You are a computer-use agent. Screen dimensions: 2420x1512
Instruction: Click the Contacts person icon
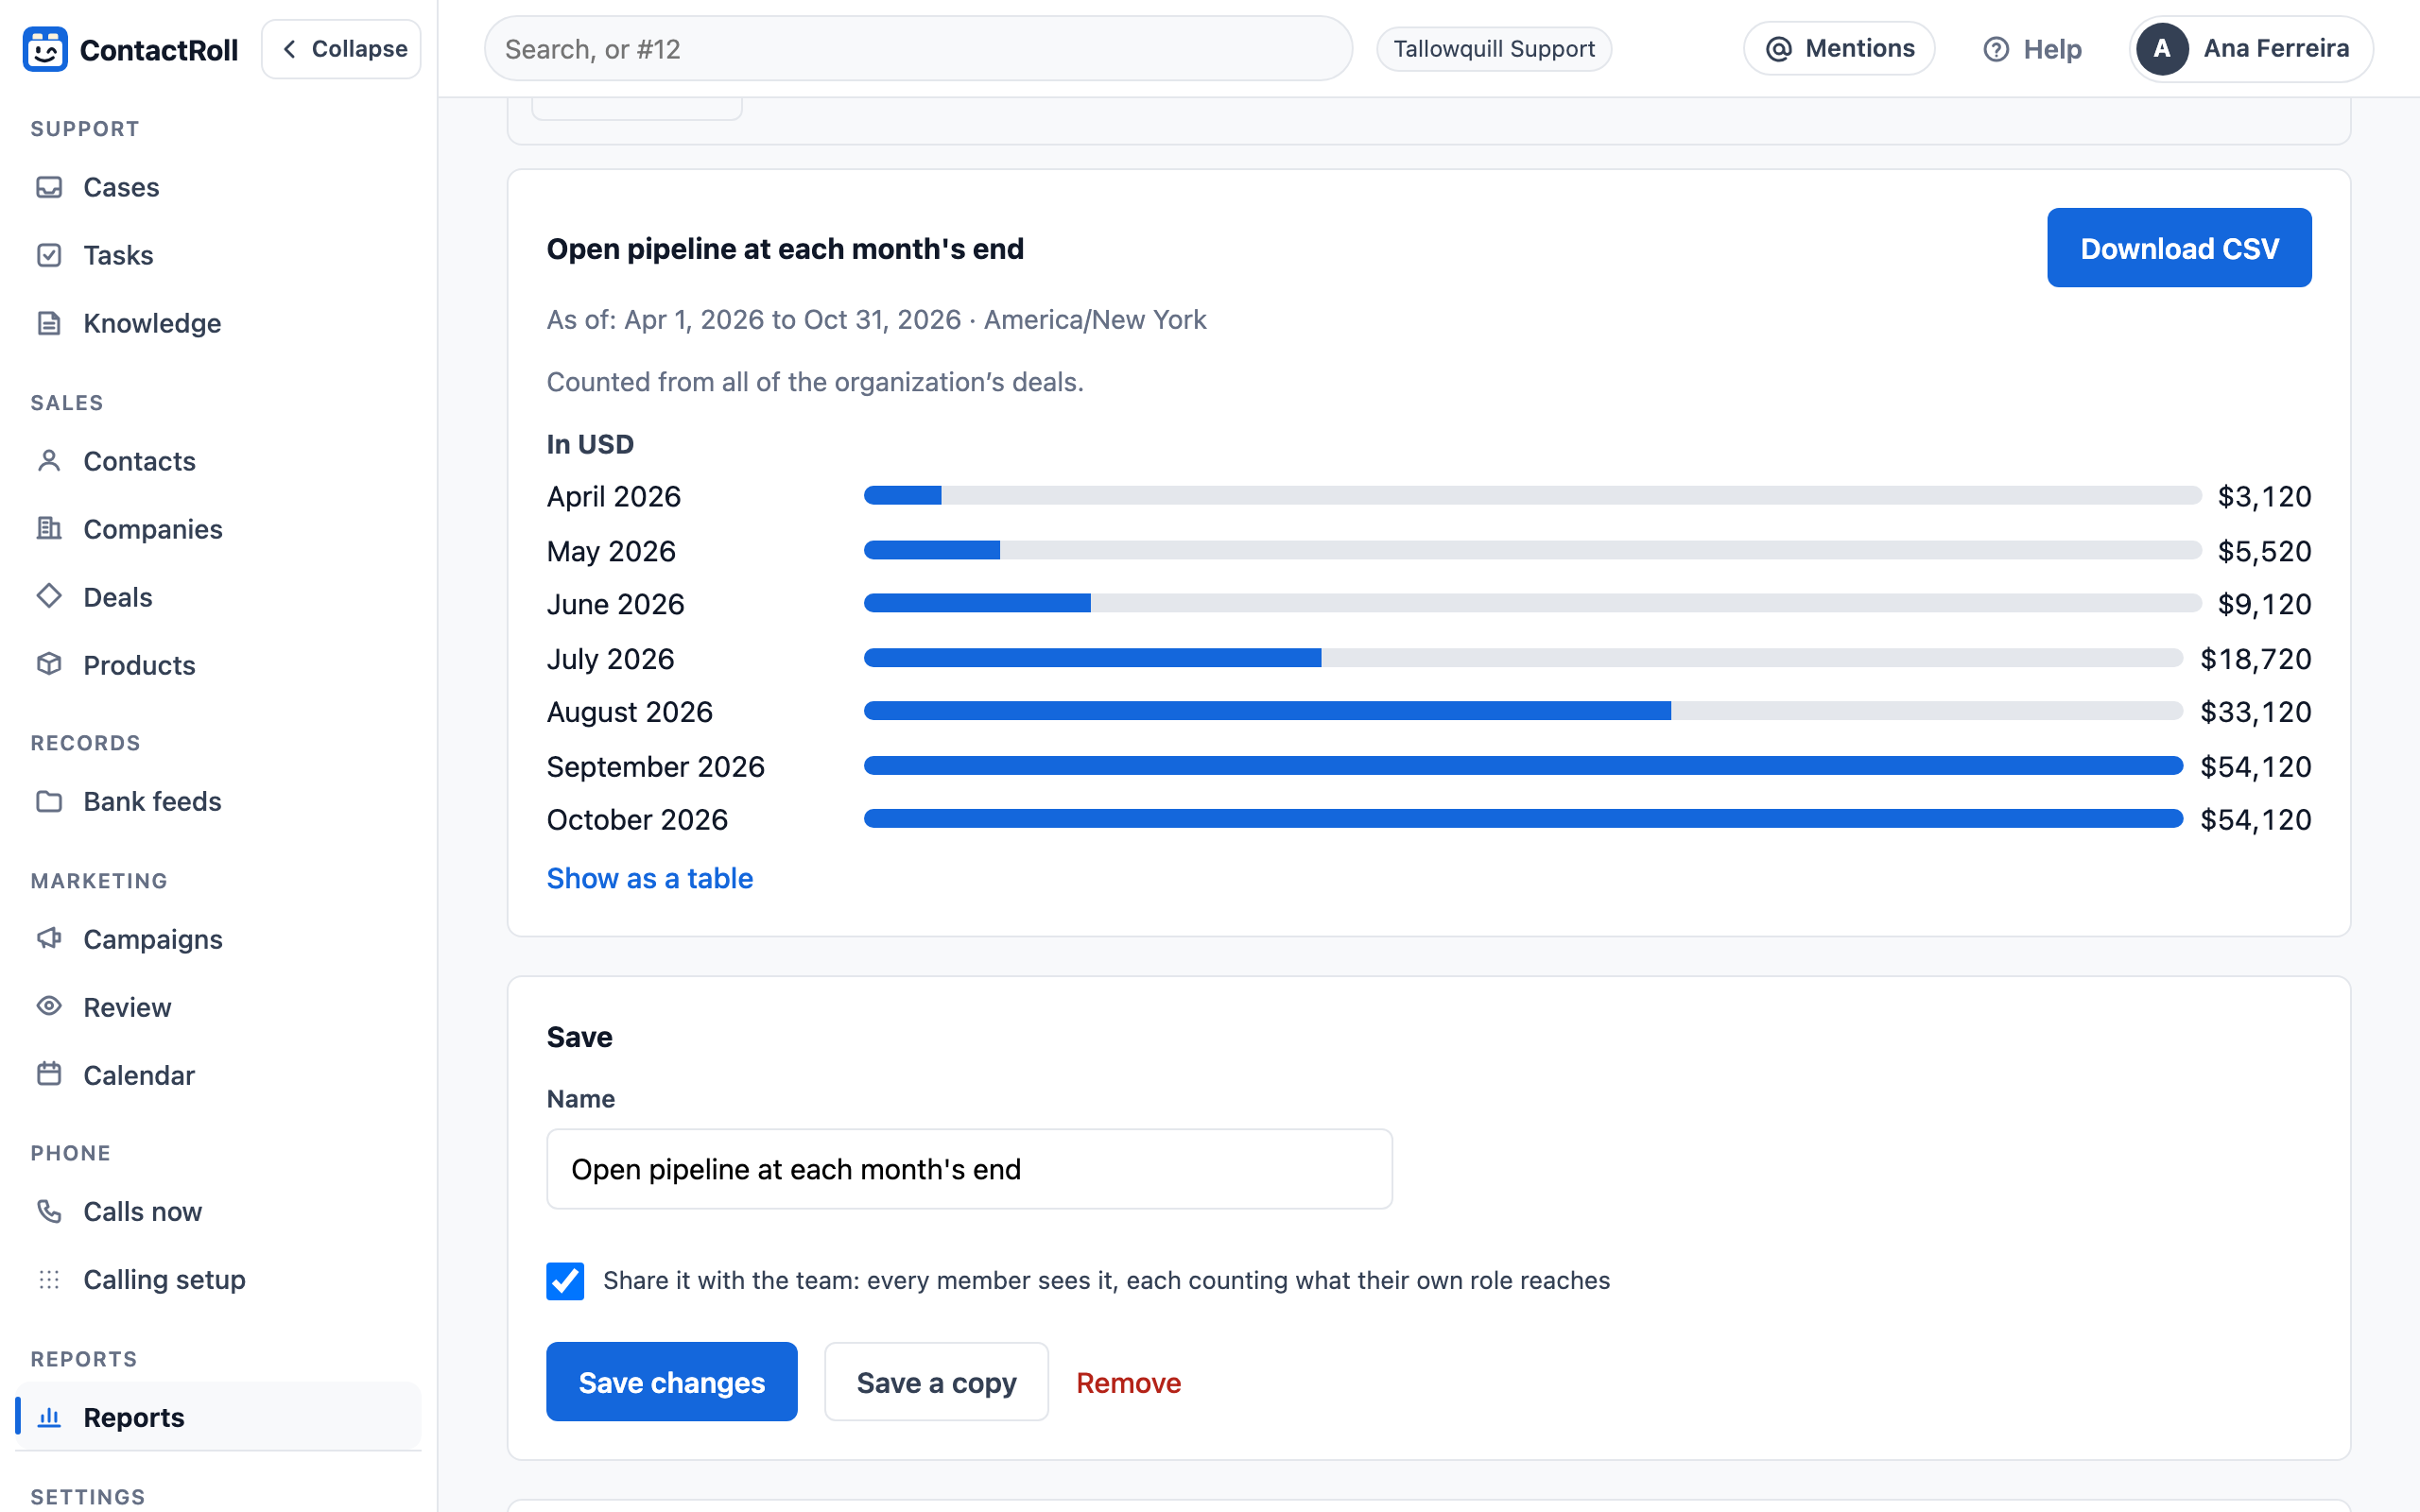[x=49, y=461]
